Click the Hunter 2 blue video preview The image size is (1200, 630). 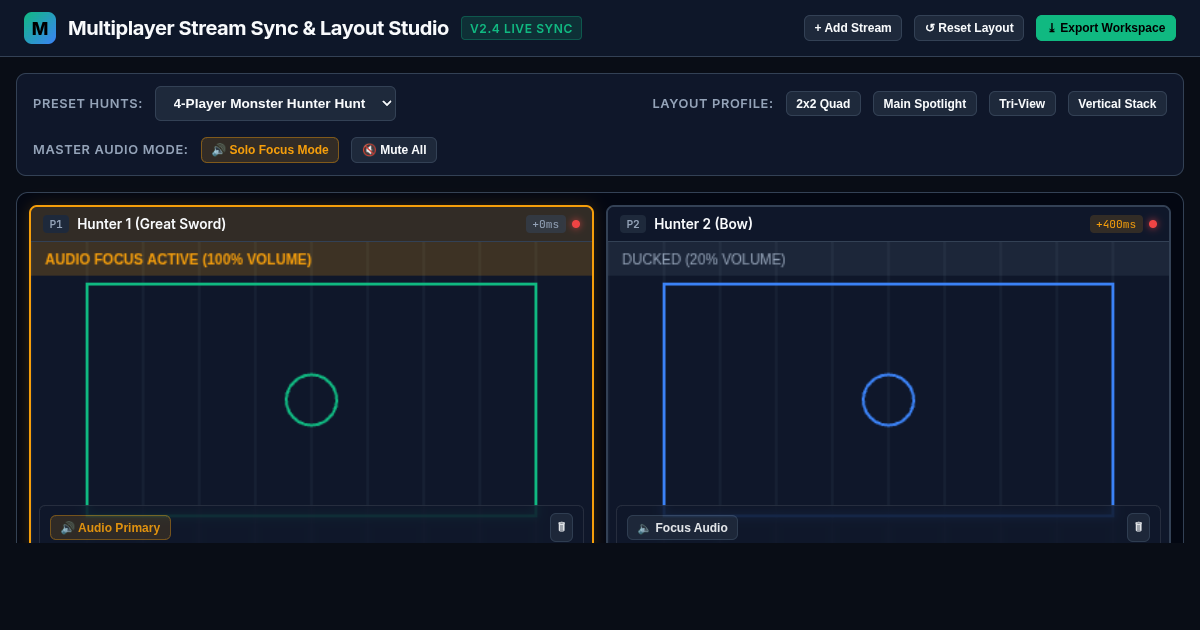[888, 399]
